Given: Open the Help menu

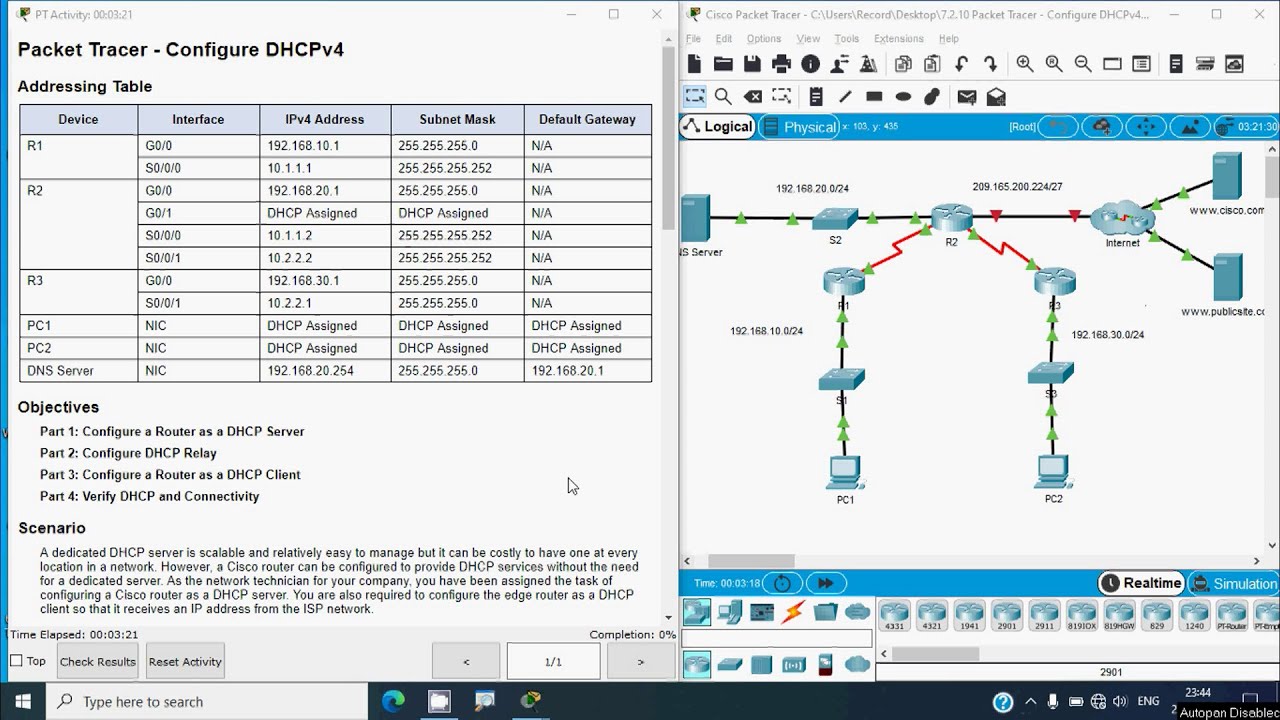Looking at the screenshot, I should click(949, 39).
